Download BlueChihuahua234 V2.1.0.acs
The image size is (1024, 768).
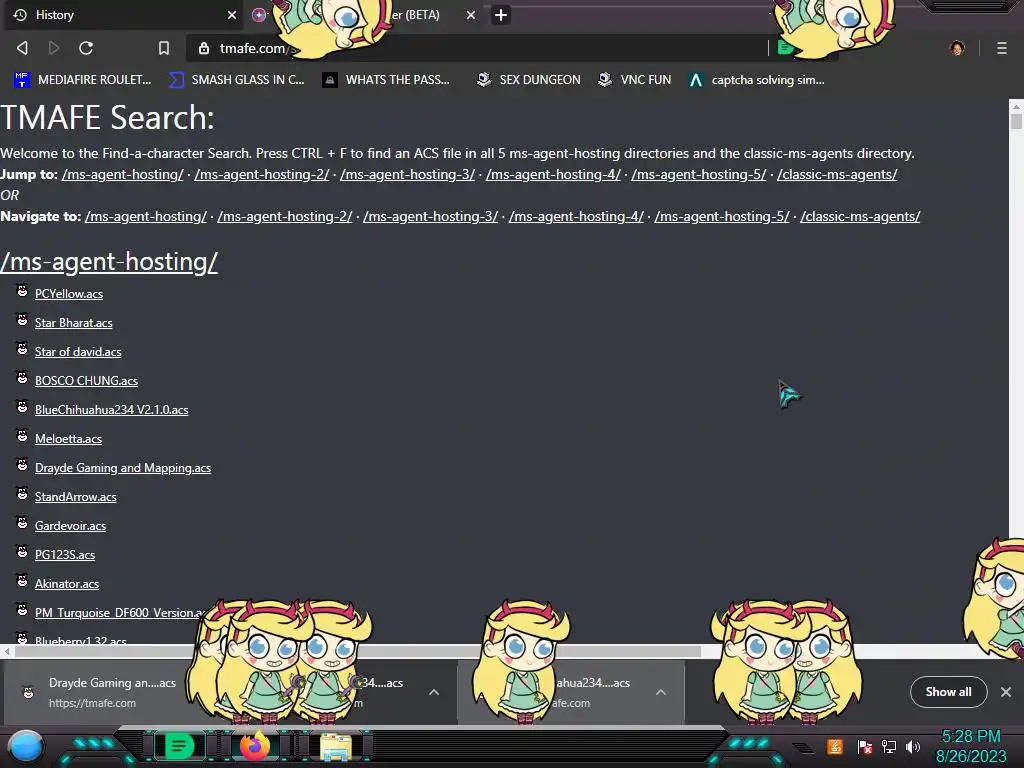click(x=112, y=410)
